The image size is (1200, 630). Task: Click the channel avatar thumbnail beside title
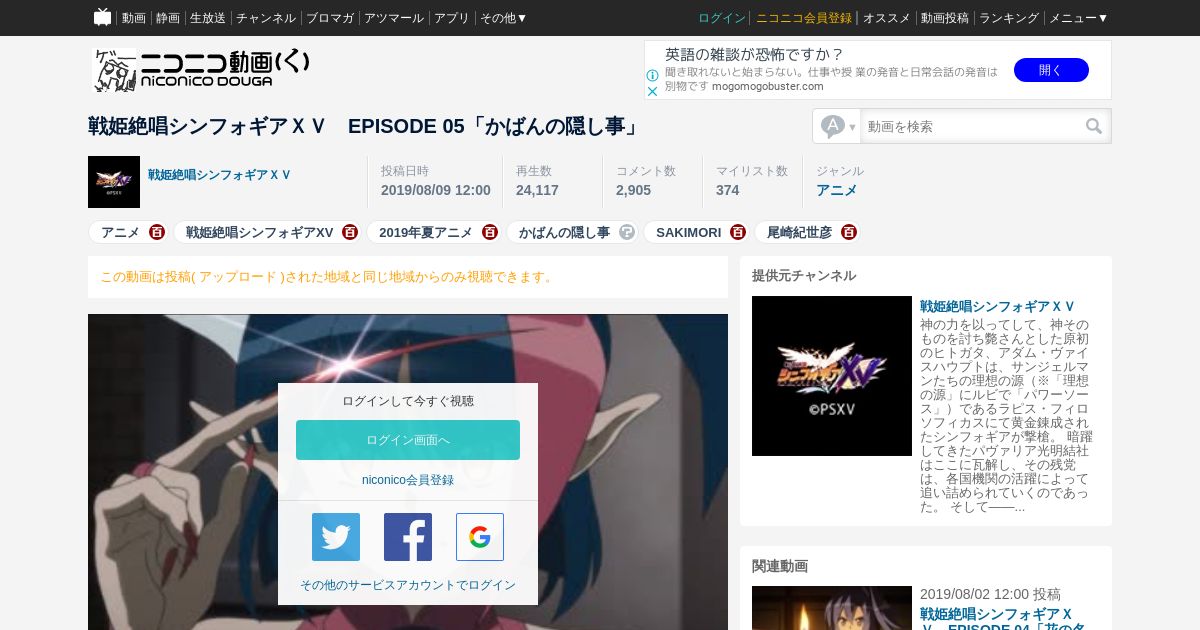[114, 182]
